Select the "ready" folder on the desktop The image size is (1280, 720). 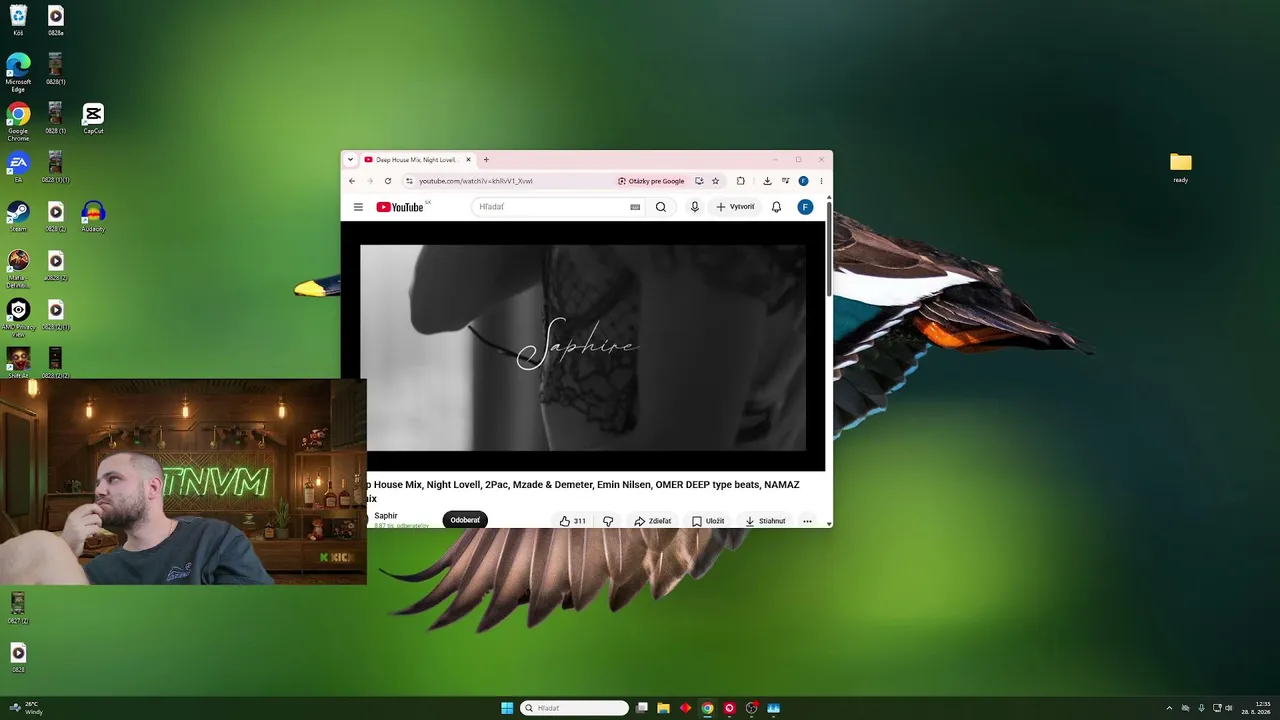pos(1181,167)
